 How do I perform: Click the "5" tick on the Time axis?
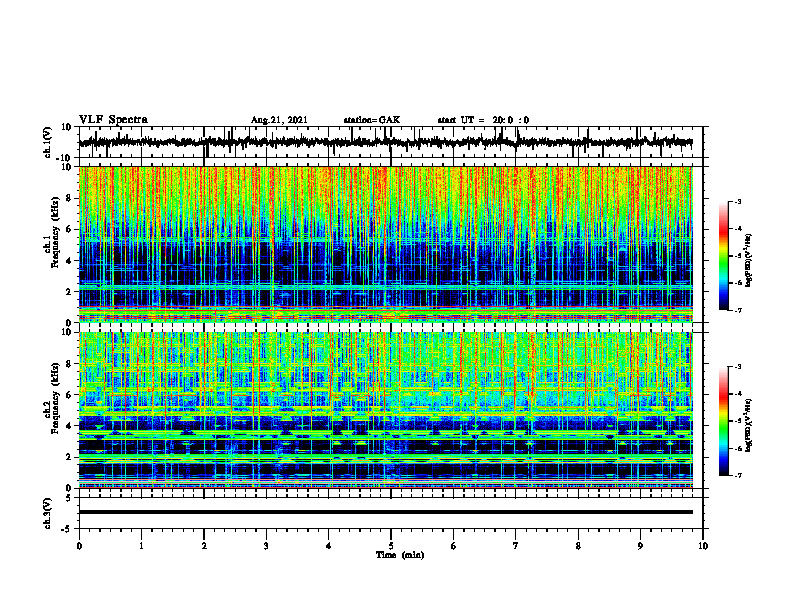pos(391,546)
